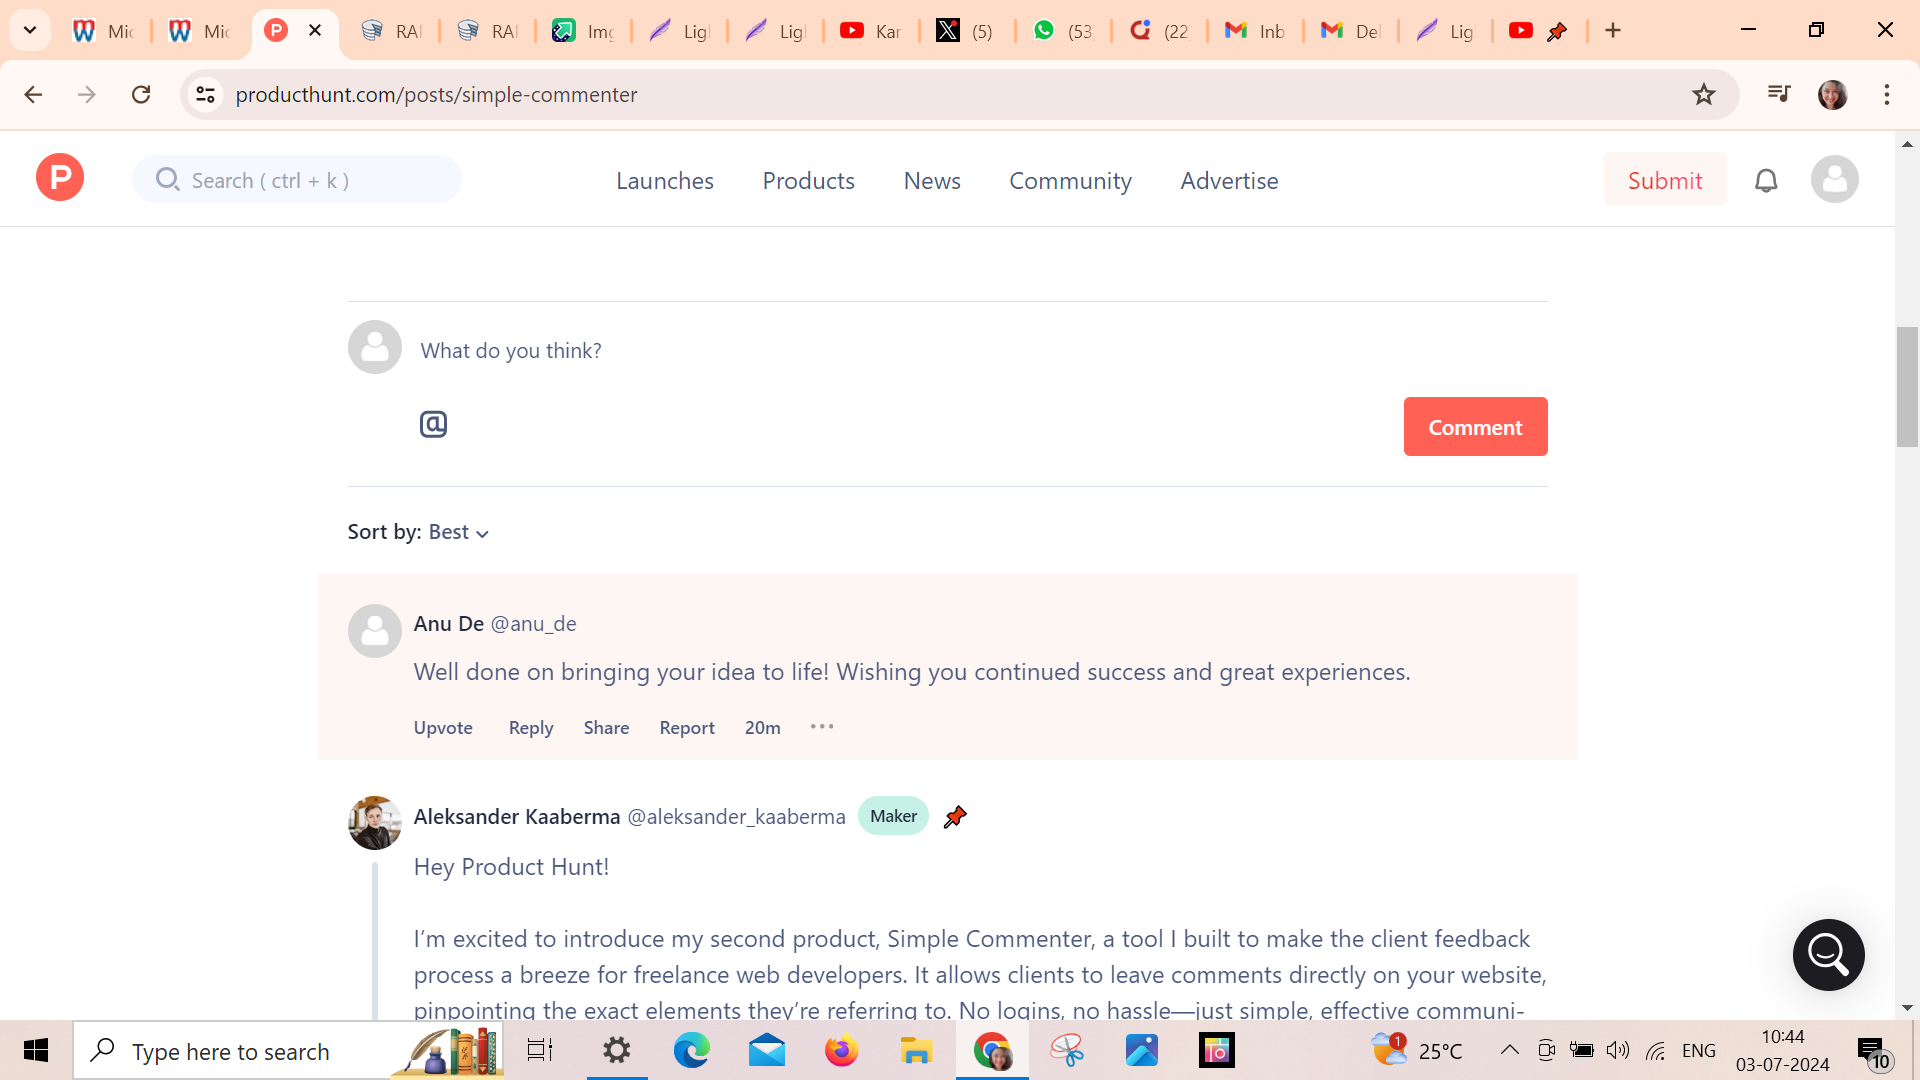Click Reply under Anu De's comment

click(531, 728)
